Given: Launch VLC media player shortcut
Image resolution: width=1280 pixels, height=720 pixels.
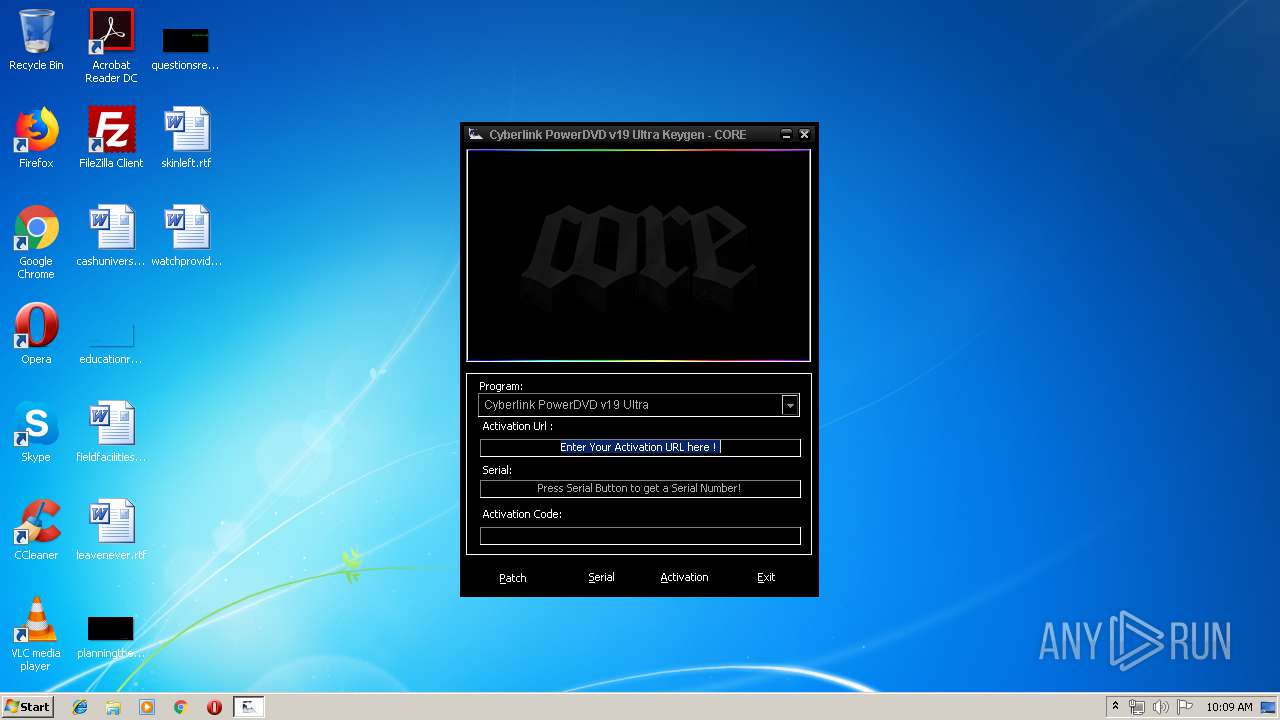Looking at the screenshot, I should (x=36, y=634).
